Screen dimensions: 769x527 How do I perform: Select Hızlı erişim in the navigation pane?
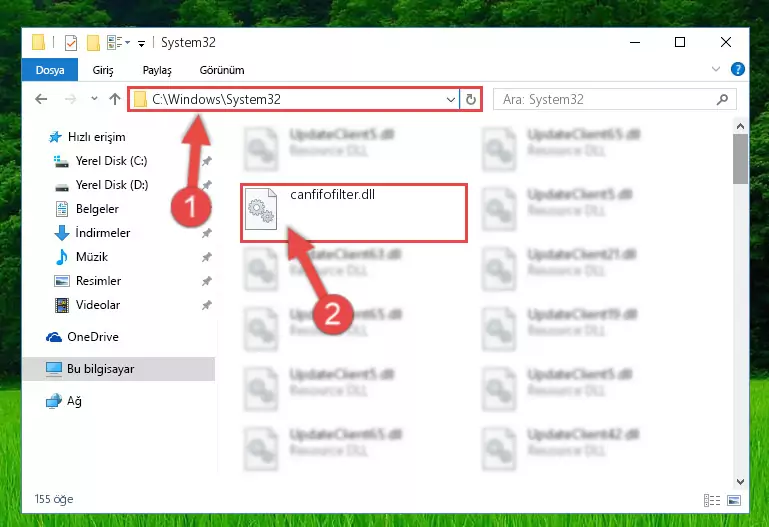[97, 137]
